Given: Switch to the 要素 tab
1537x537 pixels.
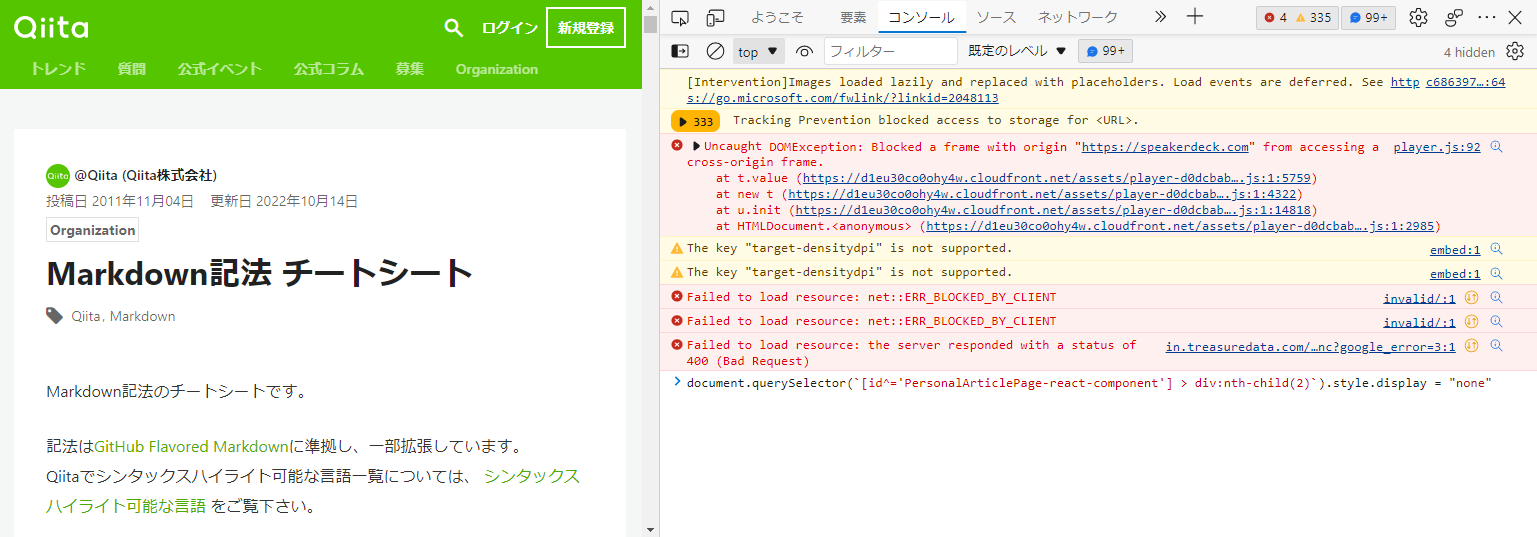Looking at the screenshot, I should [853, 17].
